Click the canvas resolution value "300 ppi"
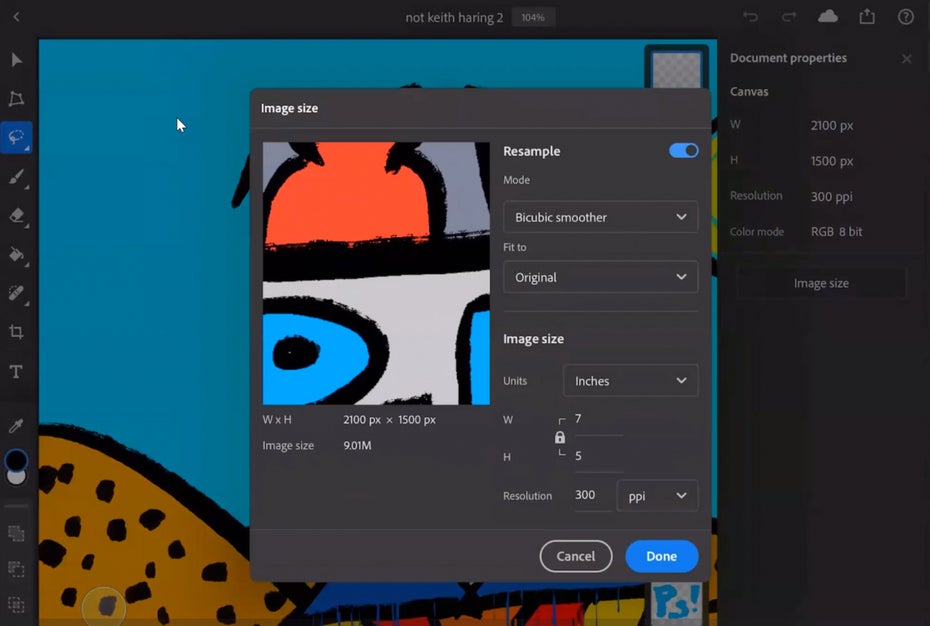 pos(832,196)
